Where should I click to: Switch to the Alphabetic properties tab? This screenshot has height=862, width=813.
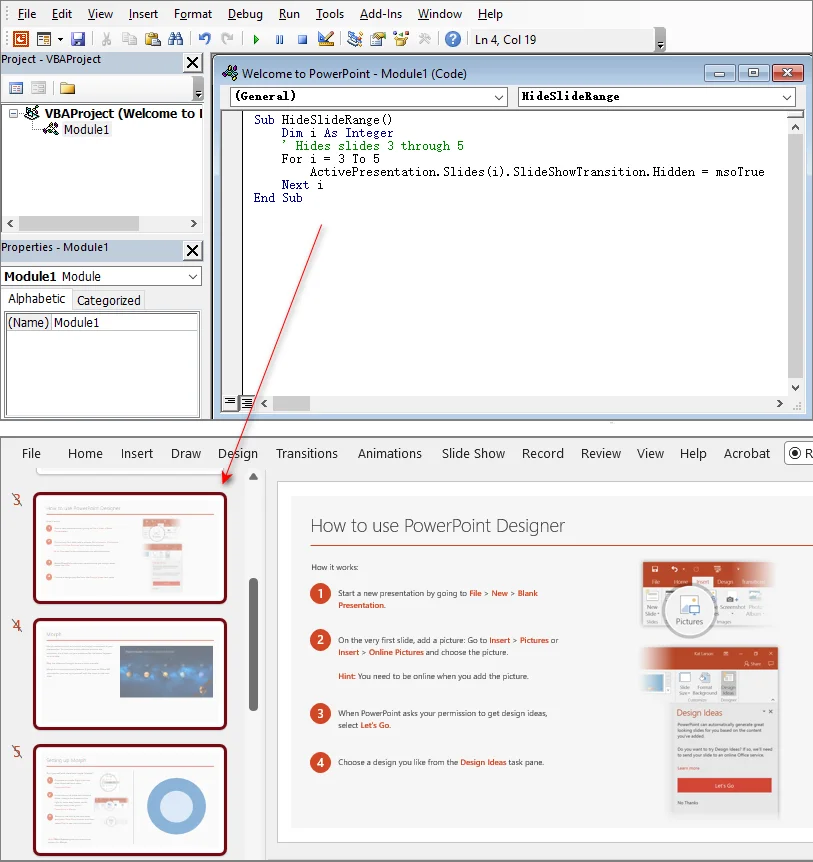click(36, 299)
